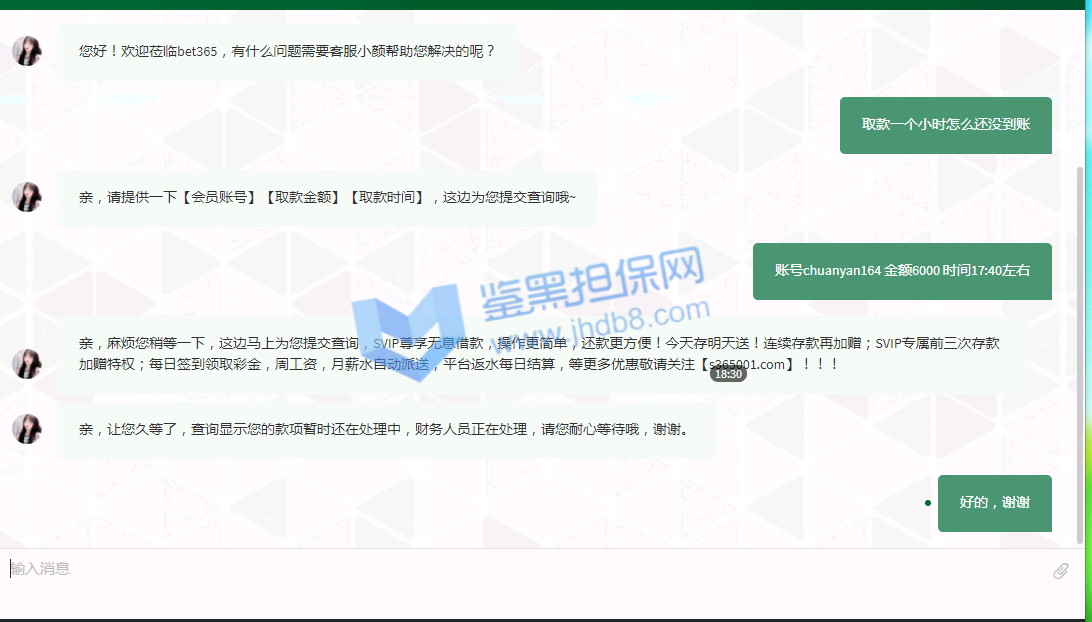Click the agent avatar beside the welcome message
Viewport: 1092px width, 622px height.
tap(27, 51)
